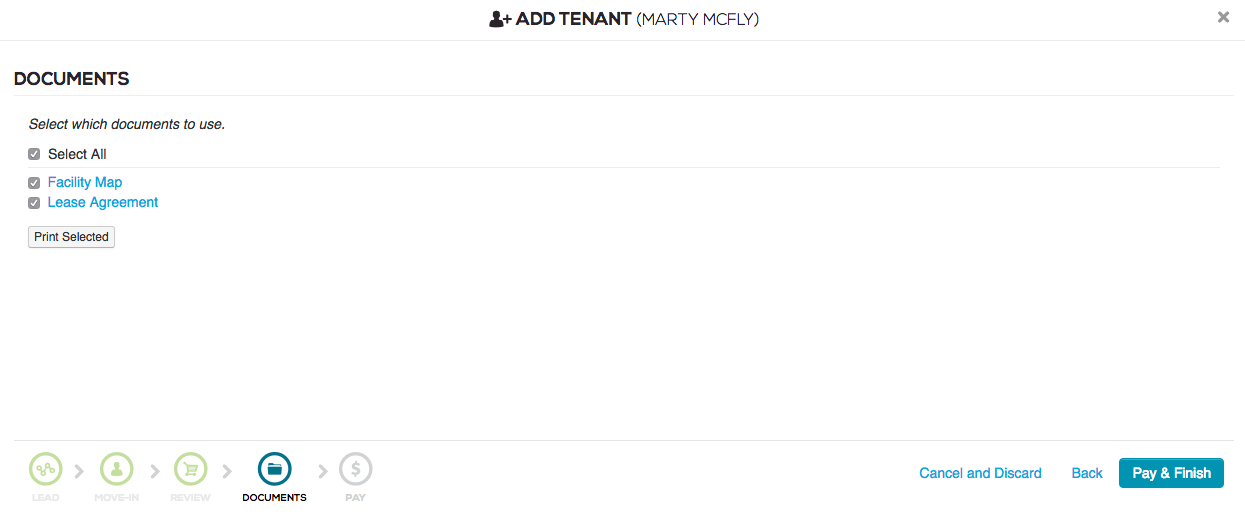Click Cancel and Discard
1245x517 pixels.
pos(980,473)
